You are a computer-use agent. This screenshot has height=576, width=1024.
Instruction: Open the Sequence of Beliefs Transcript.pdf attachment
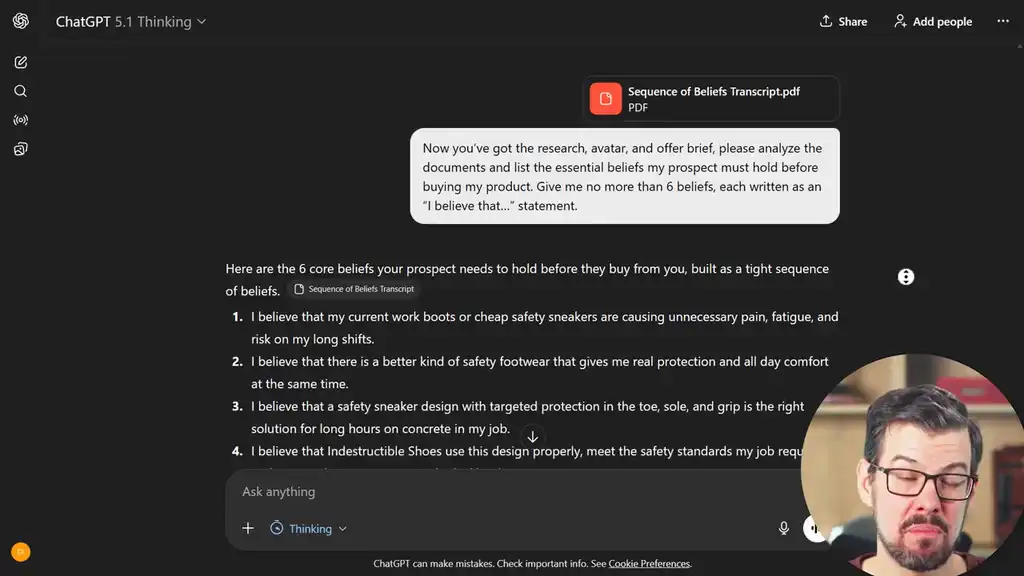(711, 99)
